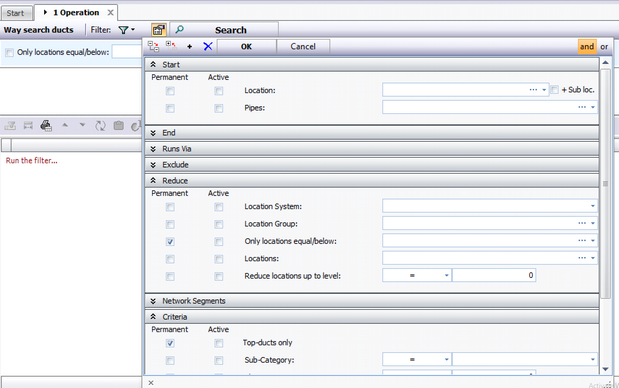This screenshot has width=619, height=388.
Task: Click the print preview icon in lower toolbar
Action: click(46, 126)
